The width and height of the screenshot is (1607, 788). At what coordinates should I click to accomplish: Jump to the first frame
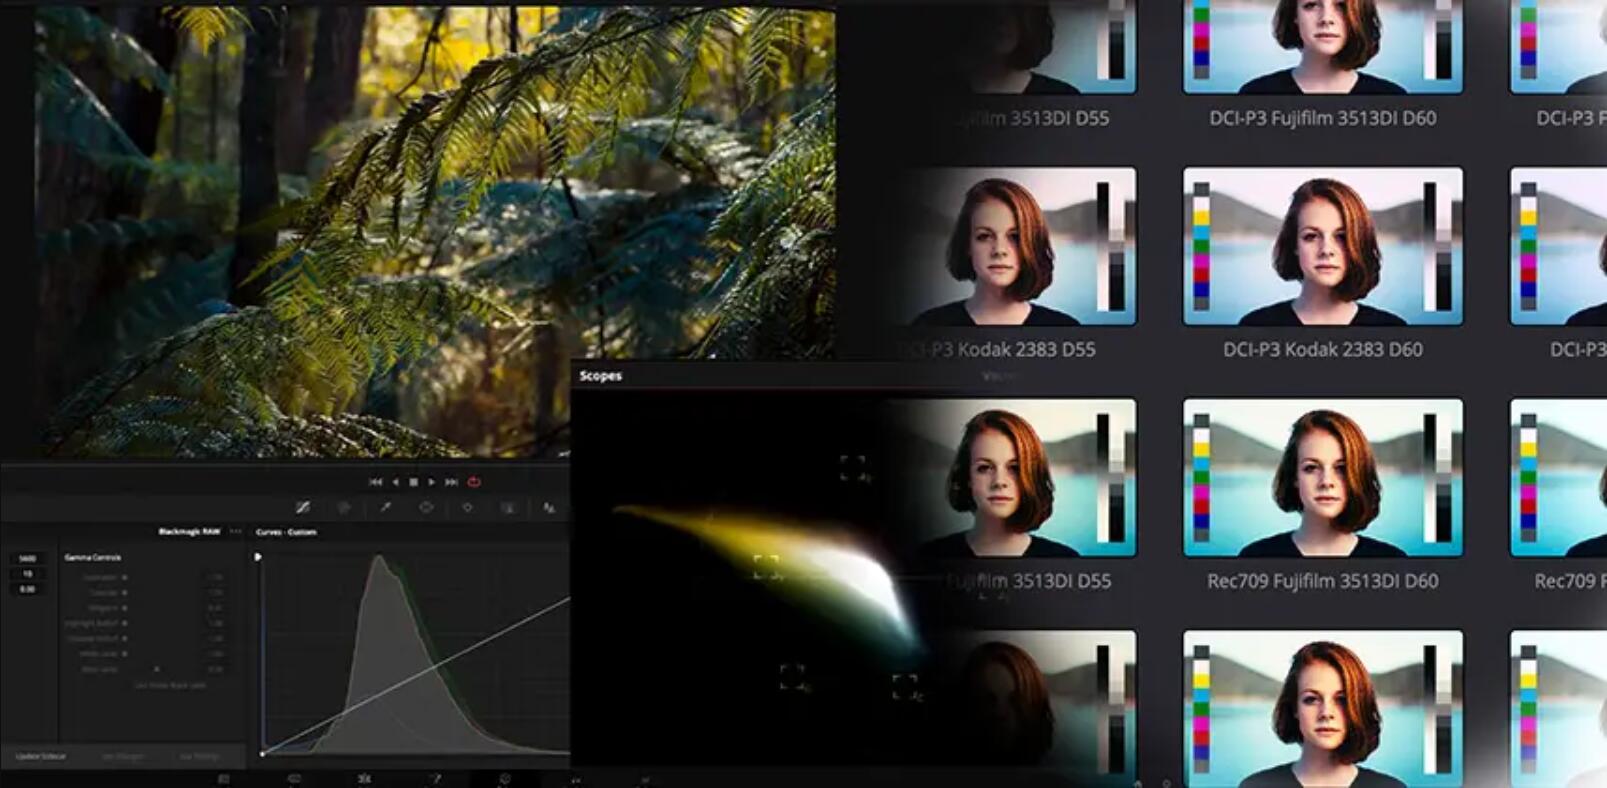pyautogui.click(x=375, y=482)
